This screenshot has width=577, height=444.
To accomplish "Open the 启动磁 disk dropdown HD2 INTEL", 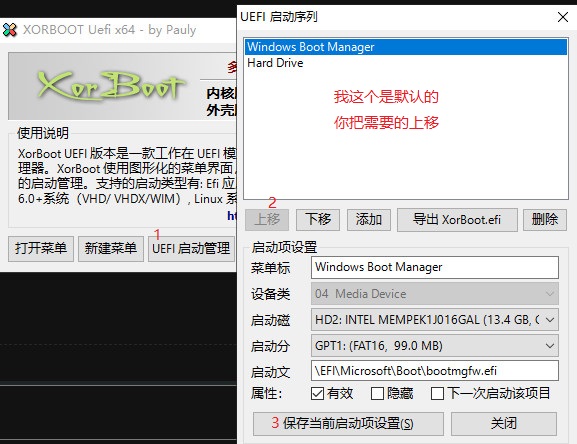I will tap(435, 320).
